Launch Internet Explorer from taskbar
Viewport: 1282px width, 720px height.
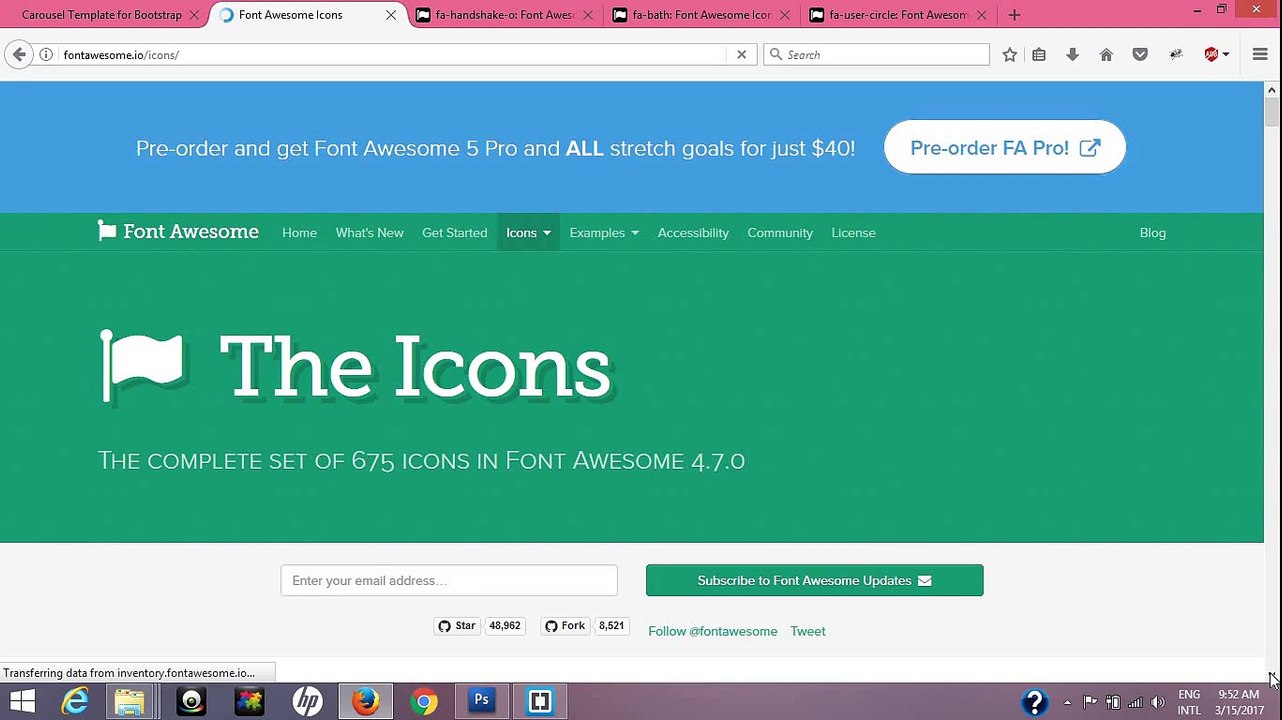tap(75, 702)
